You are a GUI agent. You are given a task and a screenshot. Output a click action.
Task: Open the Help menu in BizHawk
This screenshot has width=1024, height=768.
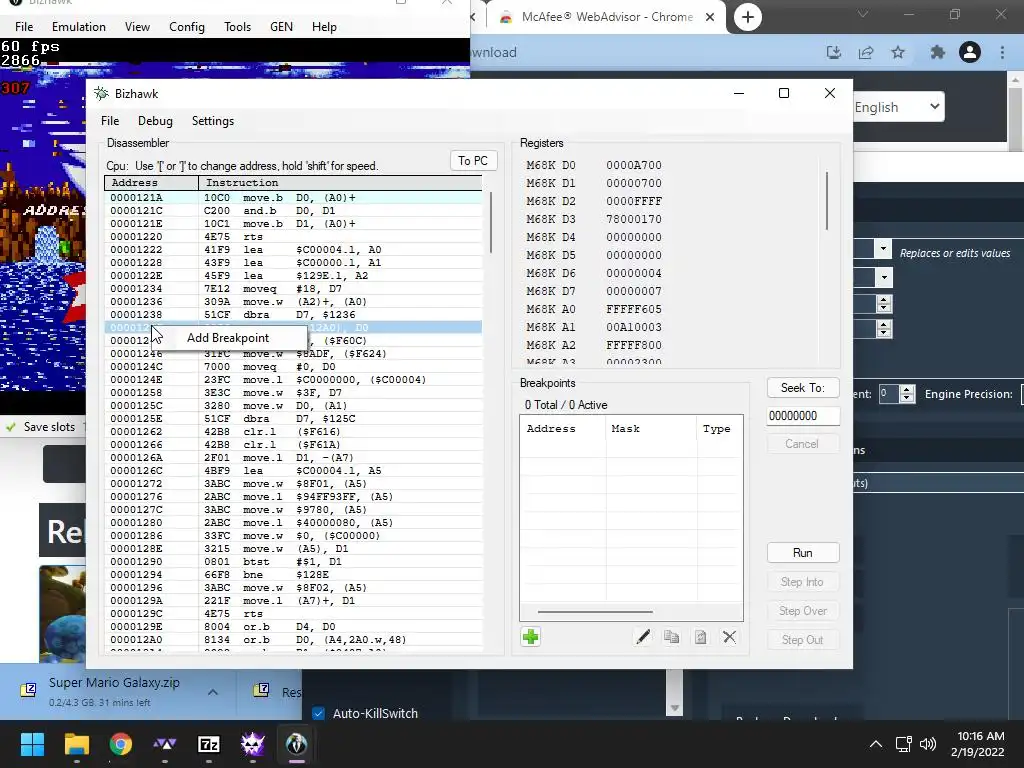point(324,27)
